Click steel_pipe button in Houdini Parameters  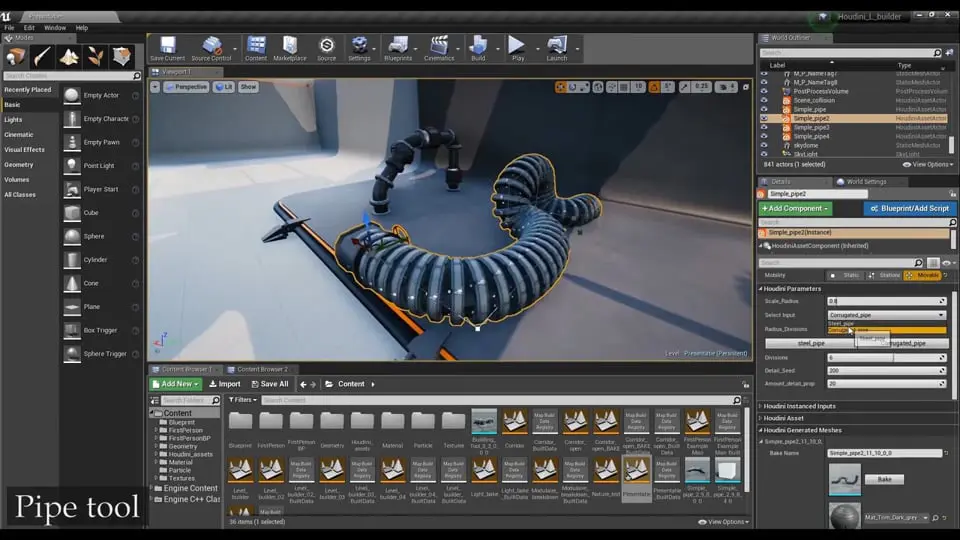pyautogui.click(x=811, y=343)
